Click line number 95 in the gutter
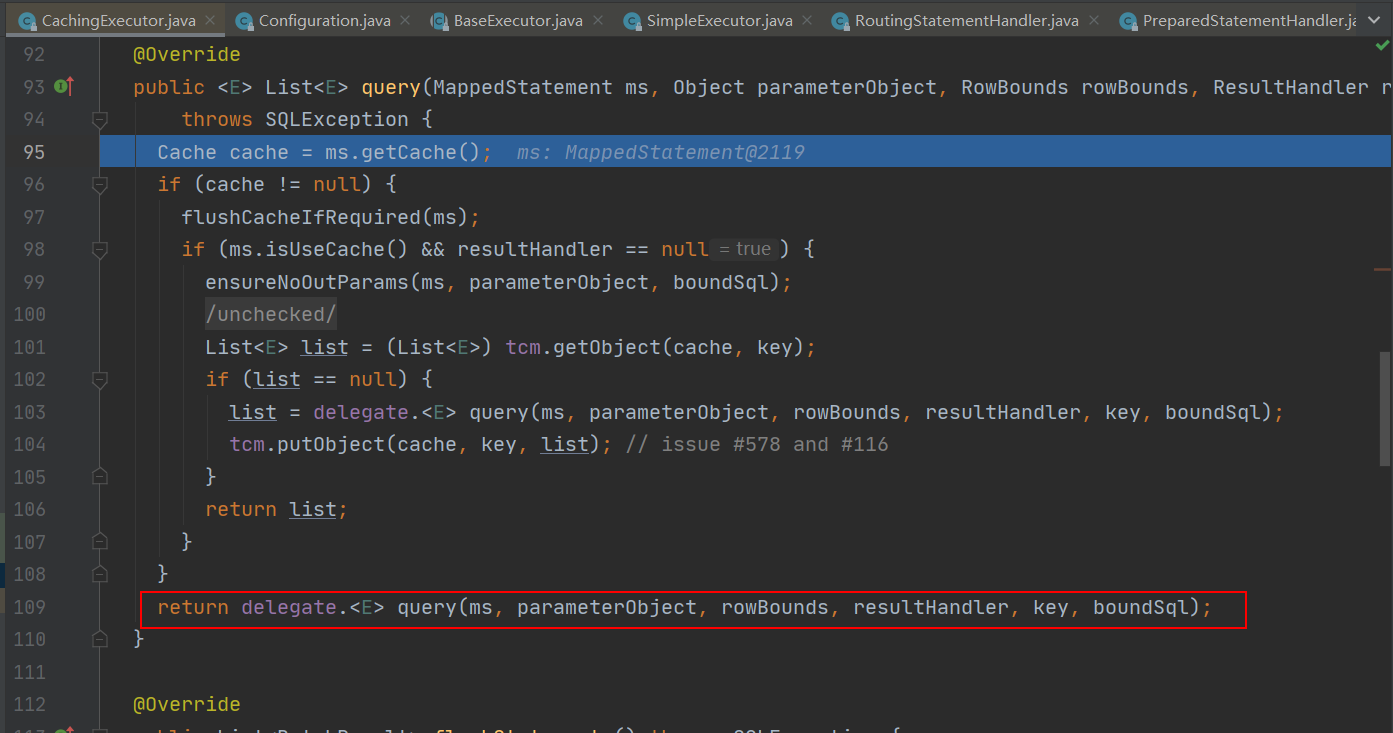 [x=34, y=152]
